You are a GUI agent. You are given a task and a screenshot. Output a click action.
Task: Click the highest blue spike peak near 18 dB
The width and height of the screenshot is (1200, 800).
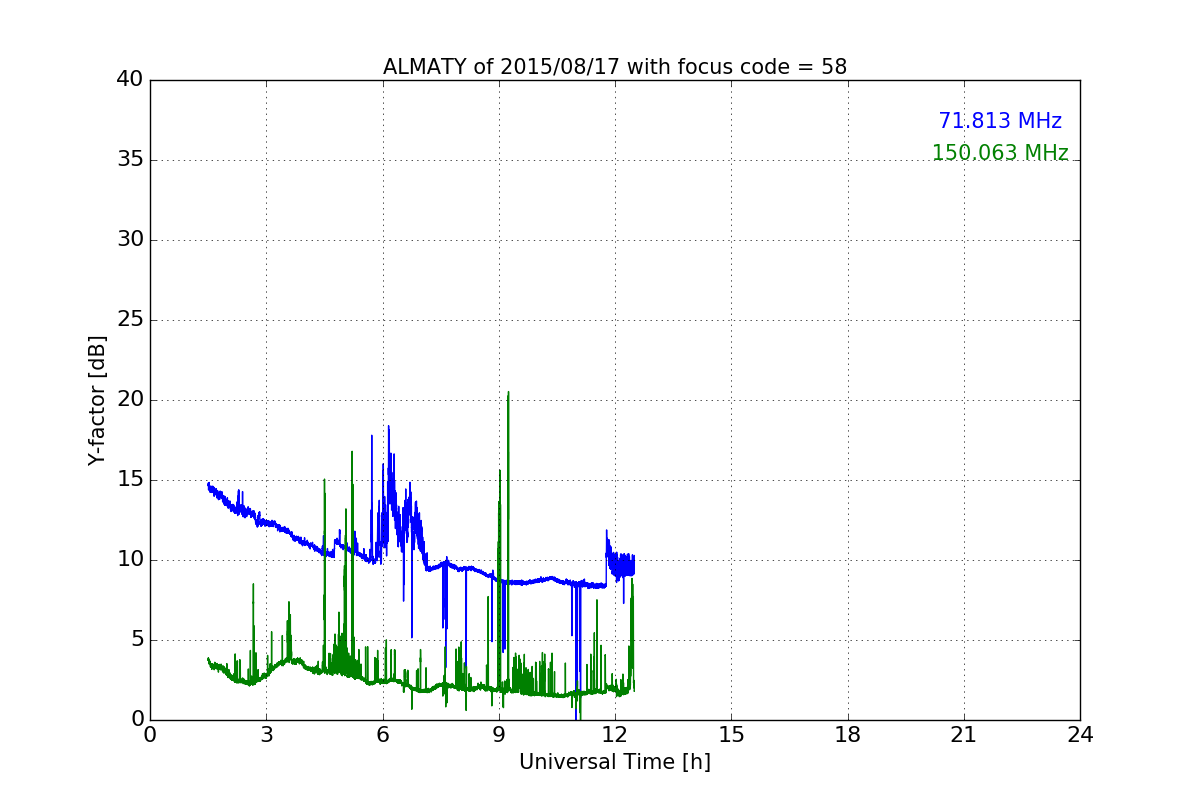(389, 427)
